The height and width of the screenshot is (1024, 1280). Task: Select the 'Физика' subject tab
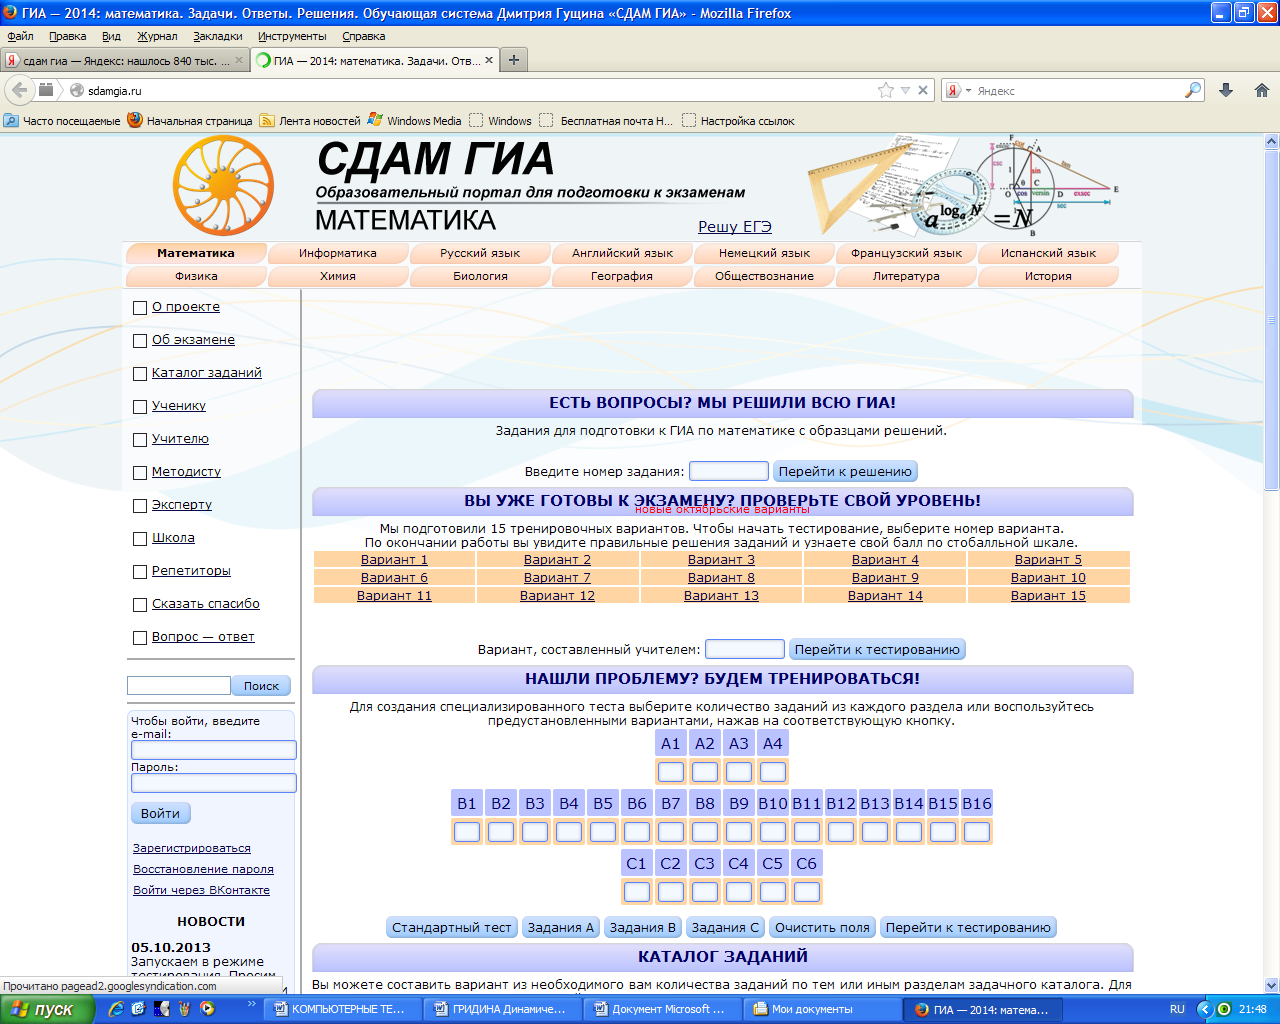click(x=196, y=276)
